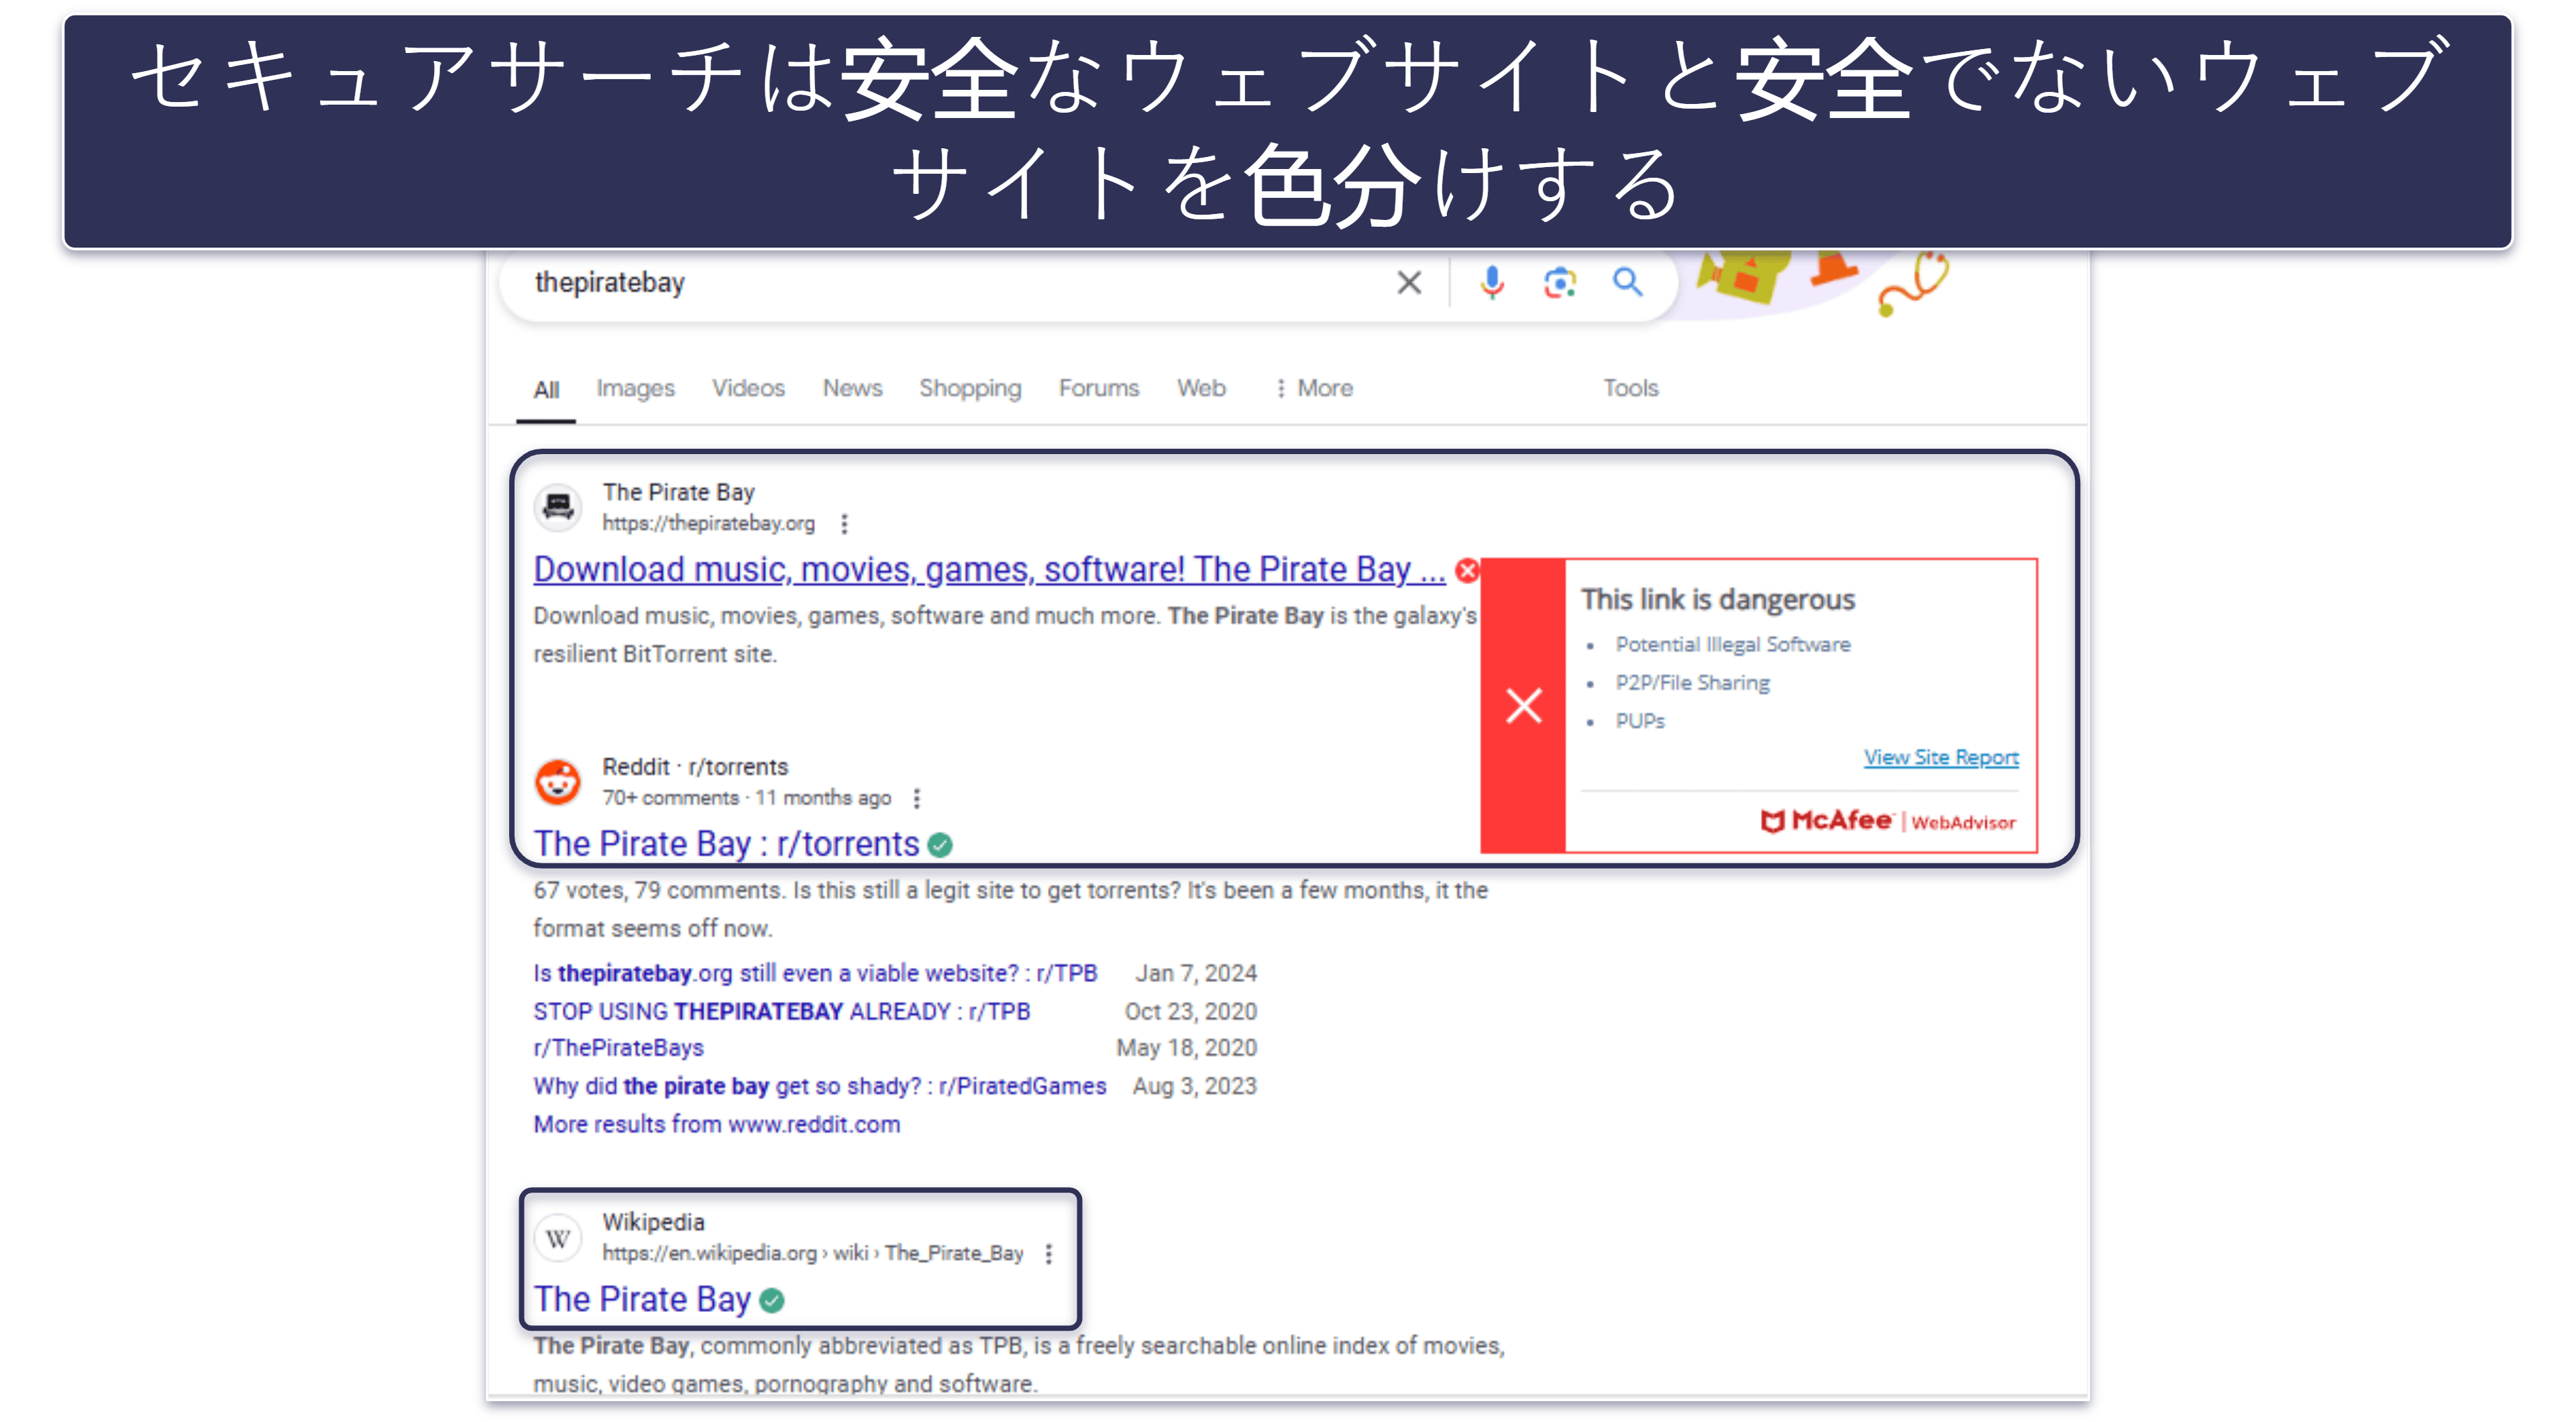Open 'STOP USING THEPIRATEBAY ALREADY' link
The image size is (2576, 1422).
tap(781, 1011)
